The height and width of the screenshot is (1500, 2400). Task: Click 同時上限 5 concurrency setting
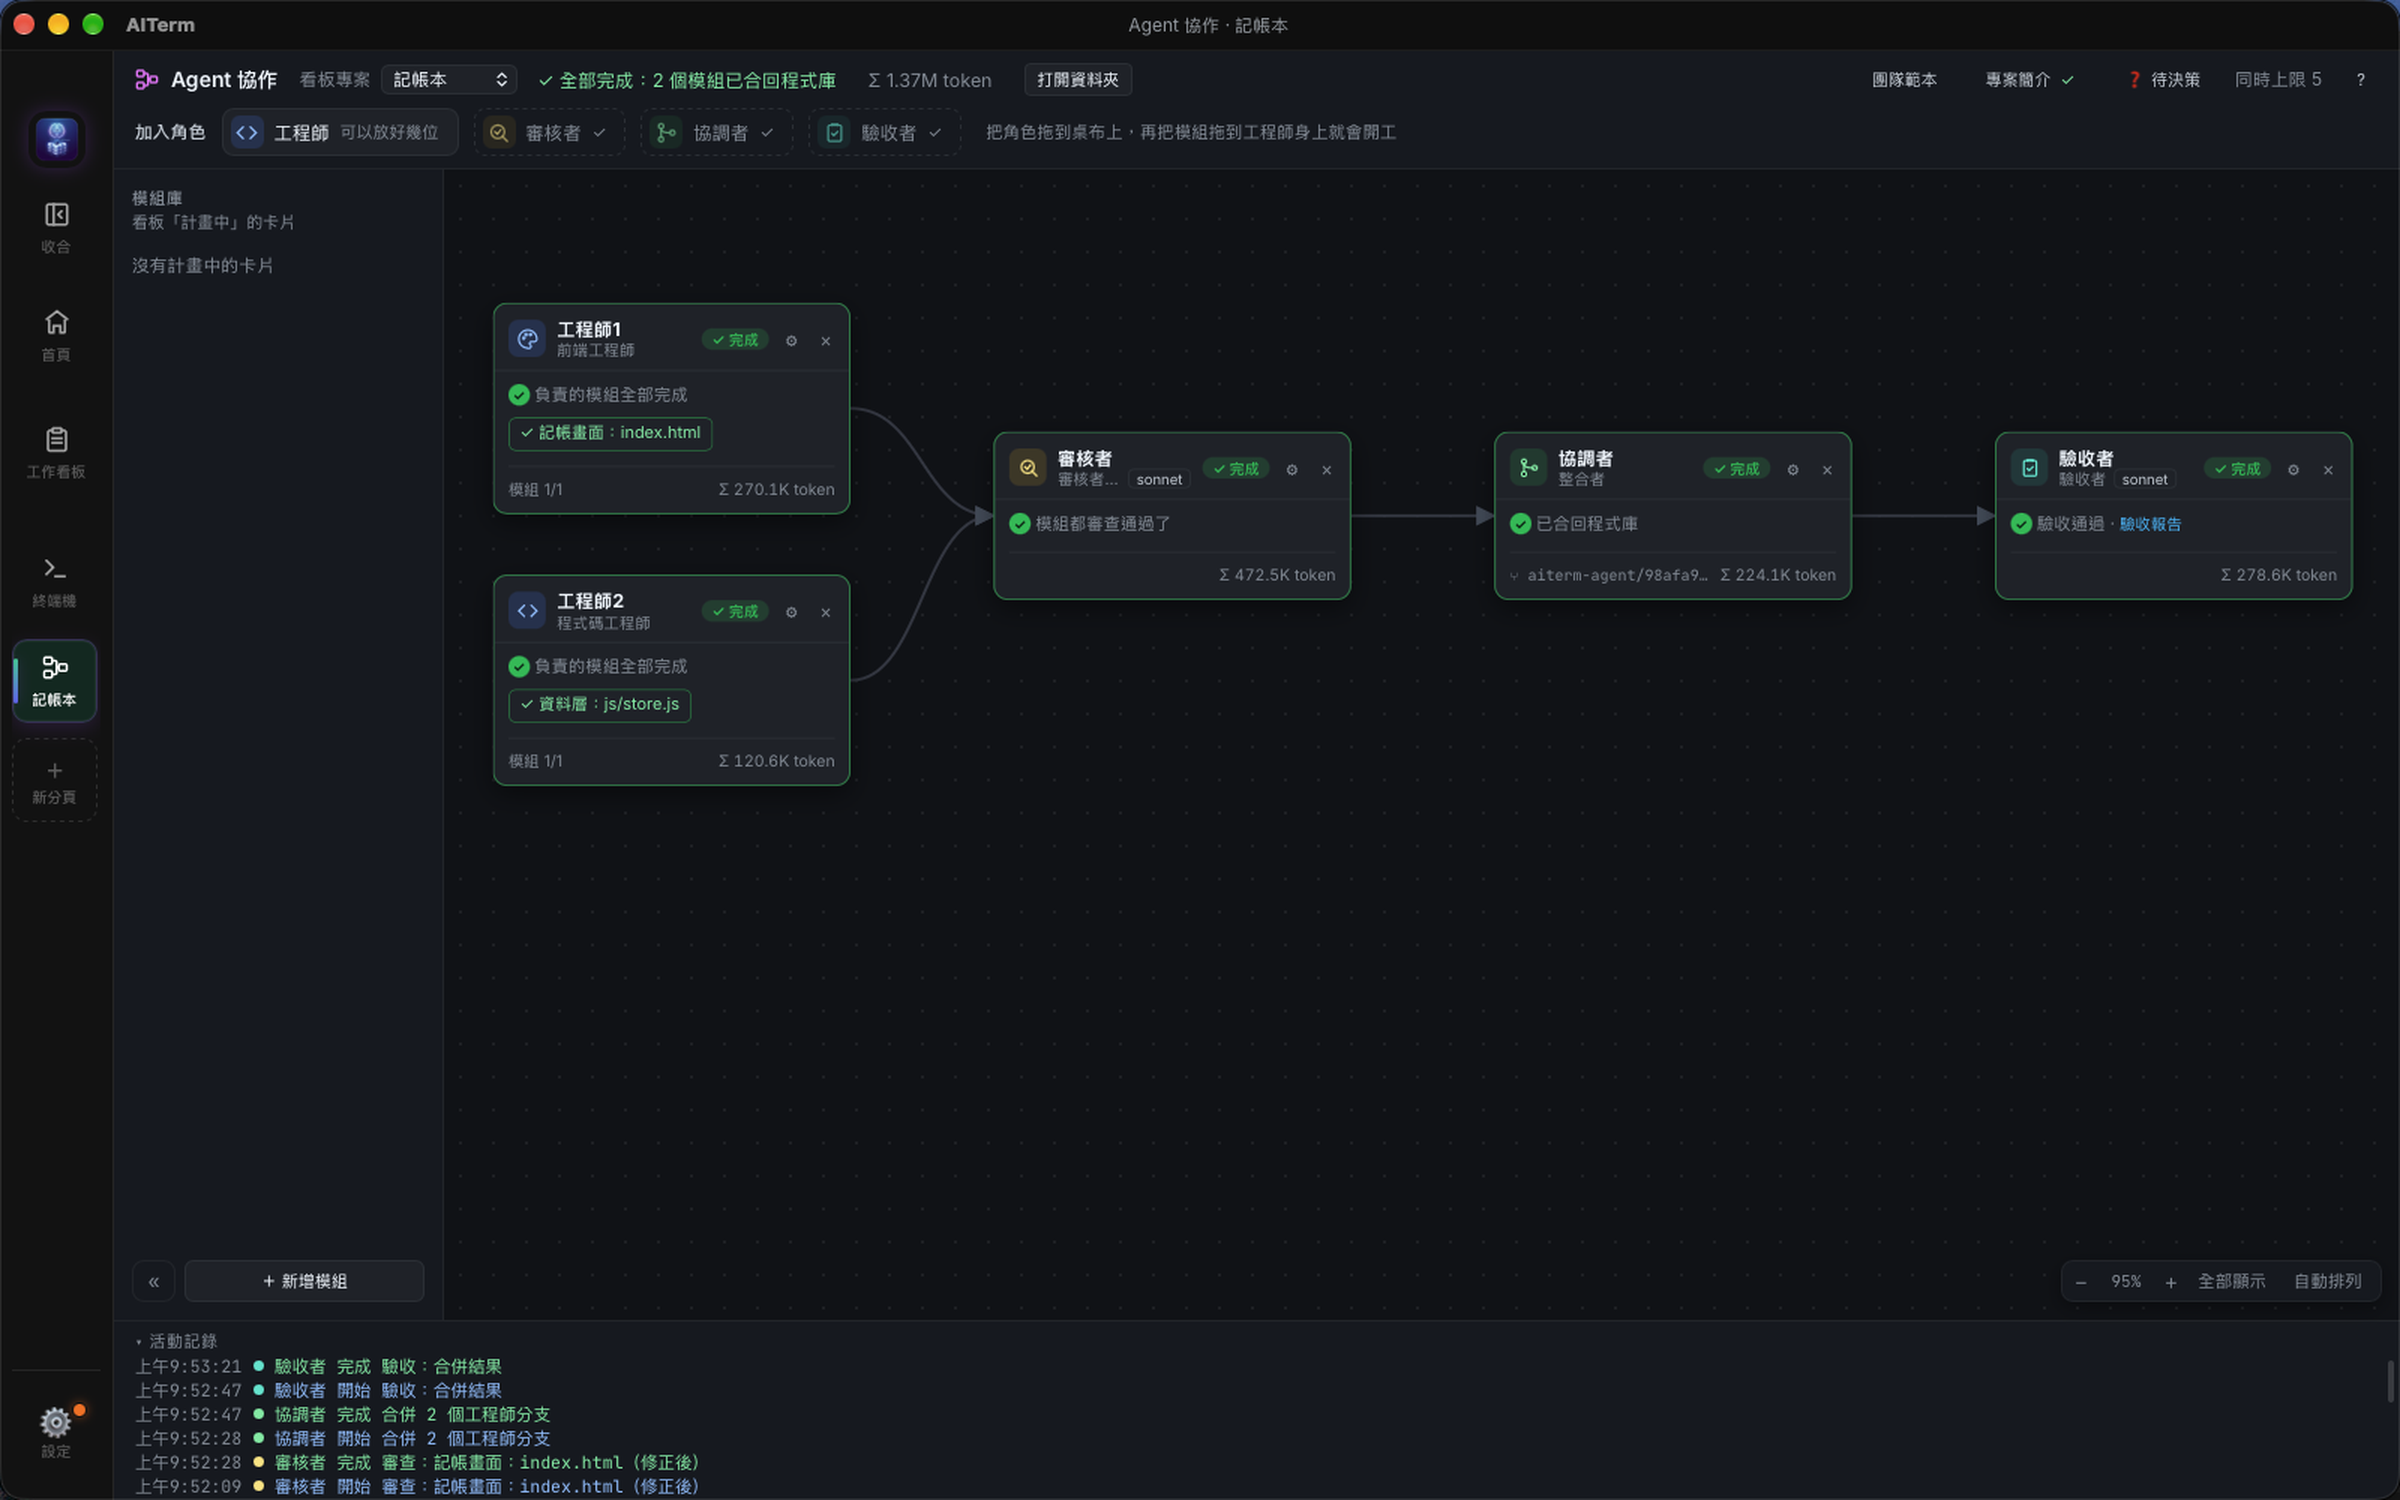[x=2278, y=80]
